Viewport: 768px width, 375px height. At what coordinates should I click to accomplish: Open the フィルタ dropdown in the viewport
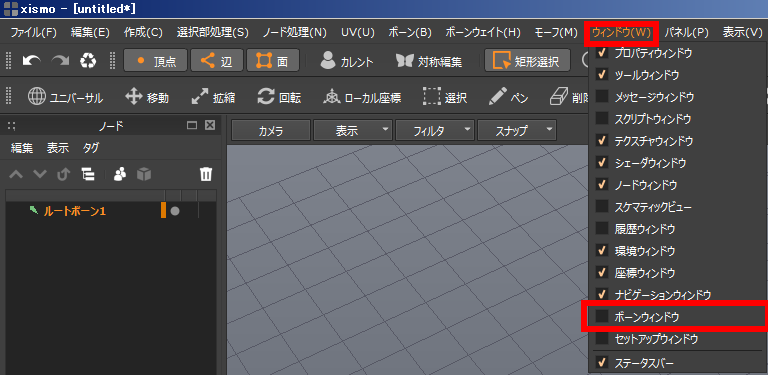[x=435, y=131]
